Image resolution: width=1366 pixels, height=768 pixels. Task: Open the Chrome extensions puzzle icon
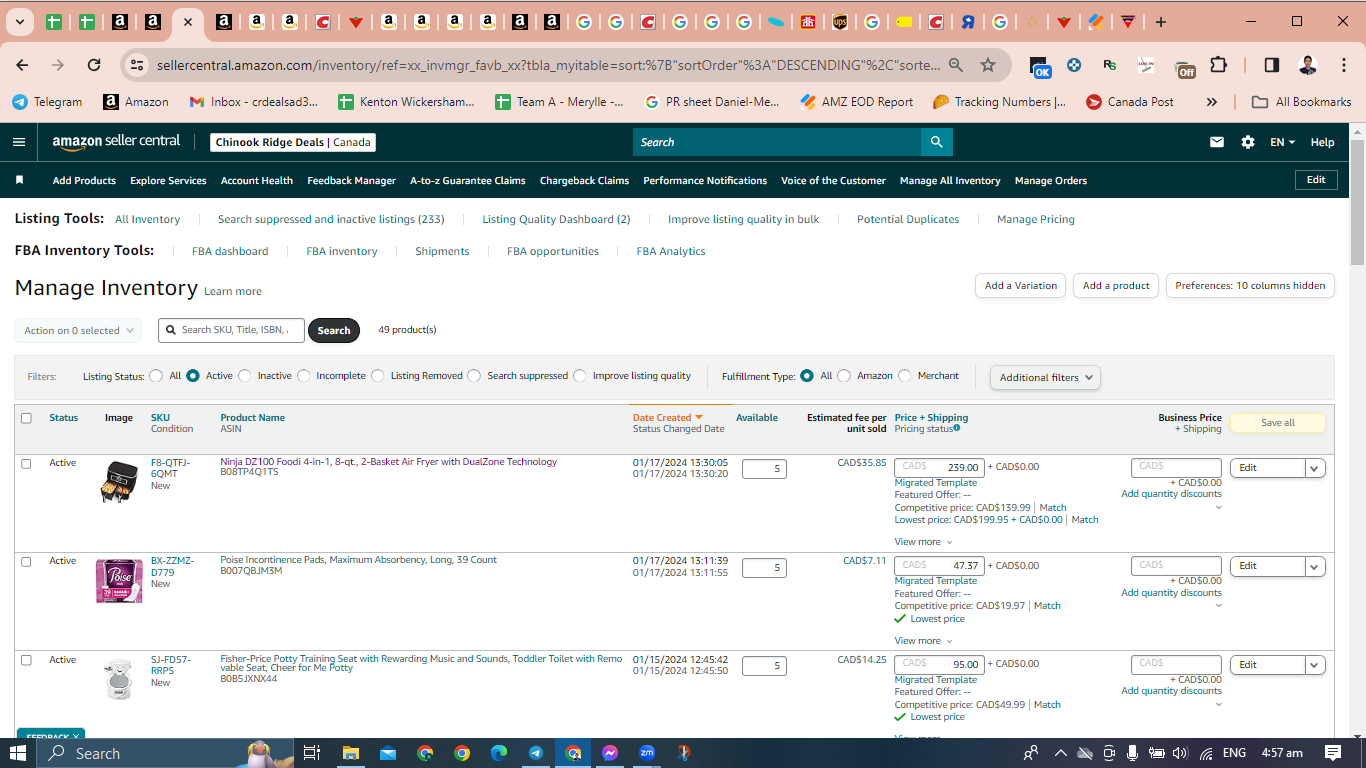tap(1218, 65)
